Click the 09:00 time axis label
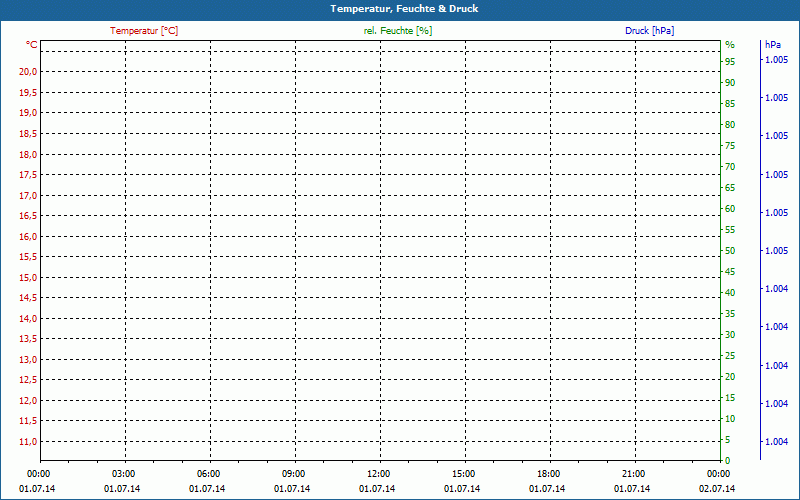Screen dimensions: 800x500 coord(293,474)
